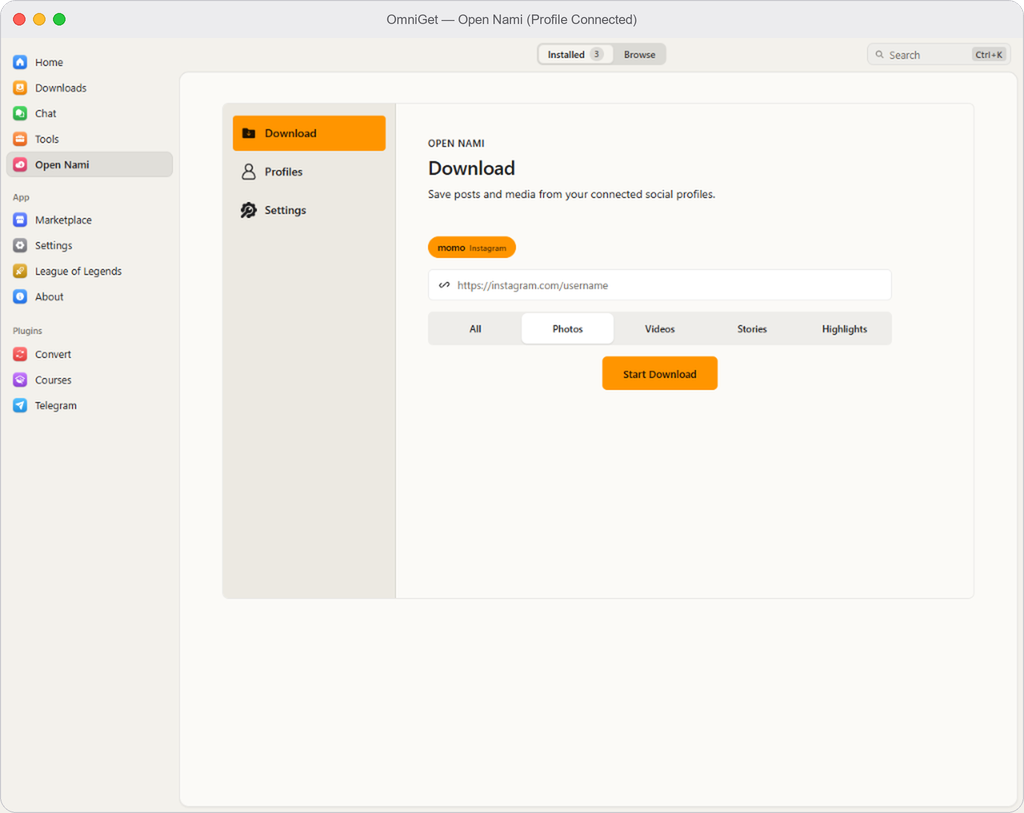Click the League of Legends icon

tap(20, 271)
